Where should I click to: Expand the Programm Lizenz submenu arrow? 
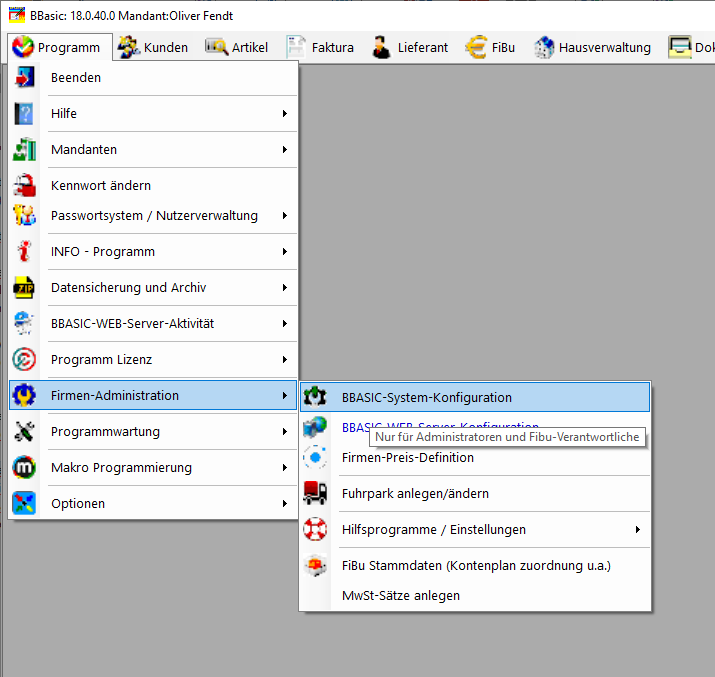click(x=285, y=360)
